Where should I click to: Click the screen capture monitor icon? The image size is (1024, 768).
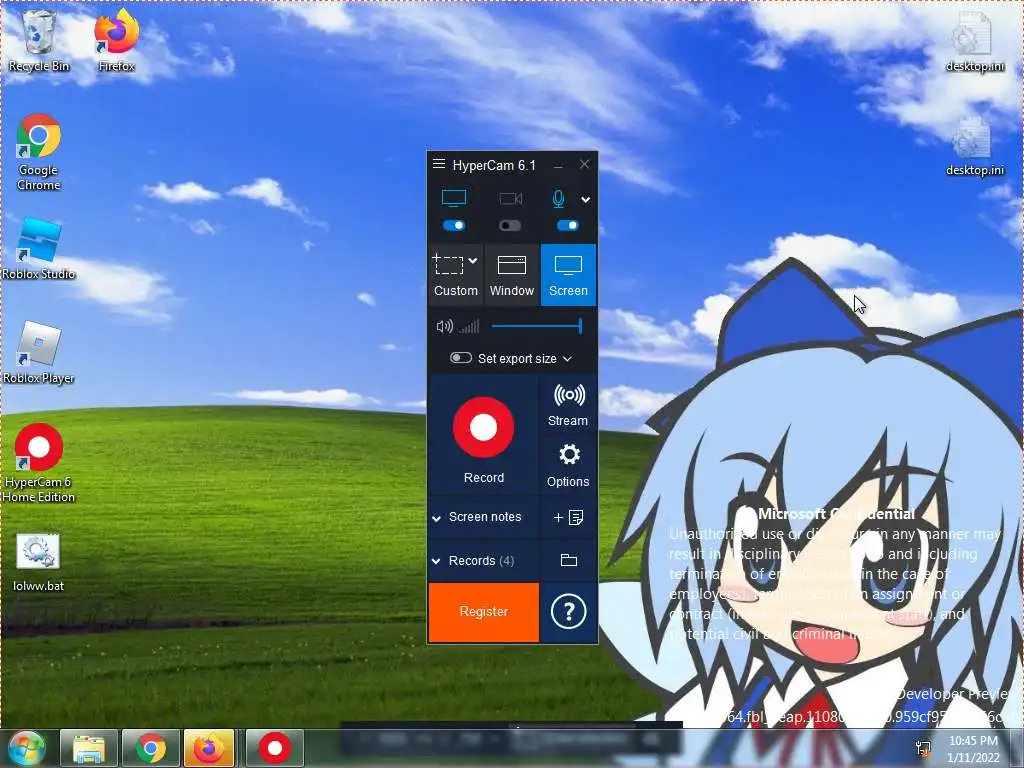(454, 198)
